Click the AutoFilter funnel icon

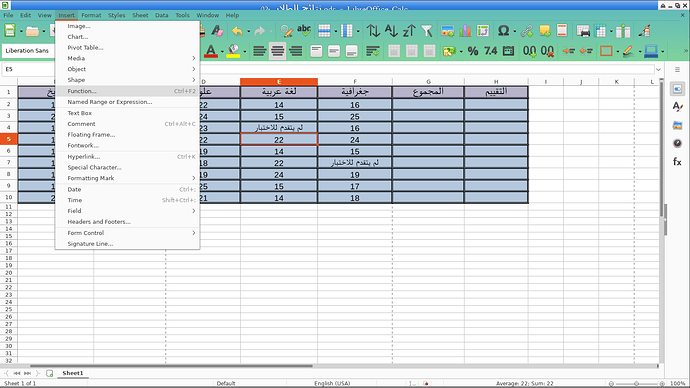click(426, 31)
